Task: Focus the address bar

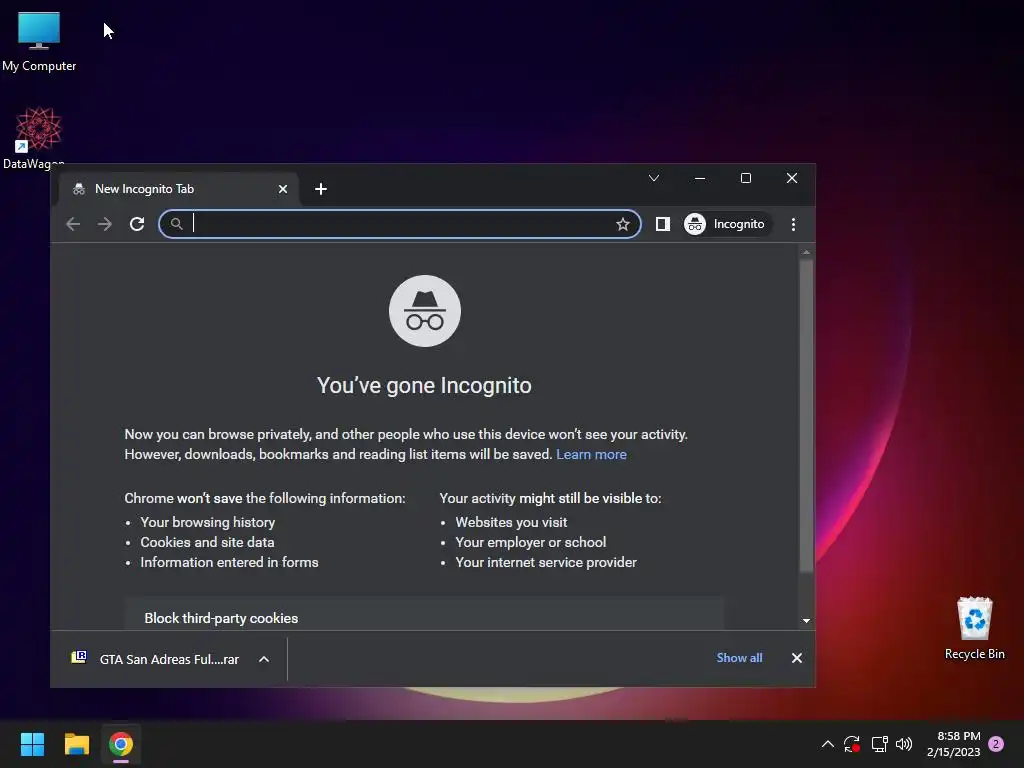Action: [x=400, y=224]
